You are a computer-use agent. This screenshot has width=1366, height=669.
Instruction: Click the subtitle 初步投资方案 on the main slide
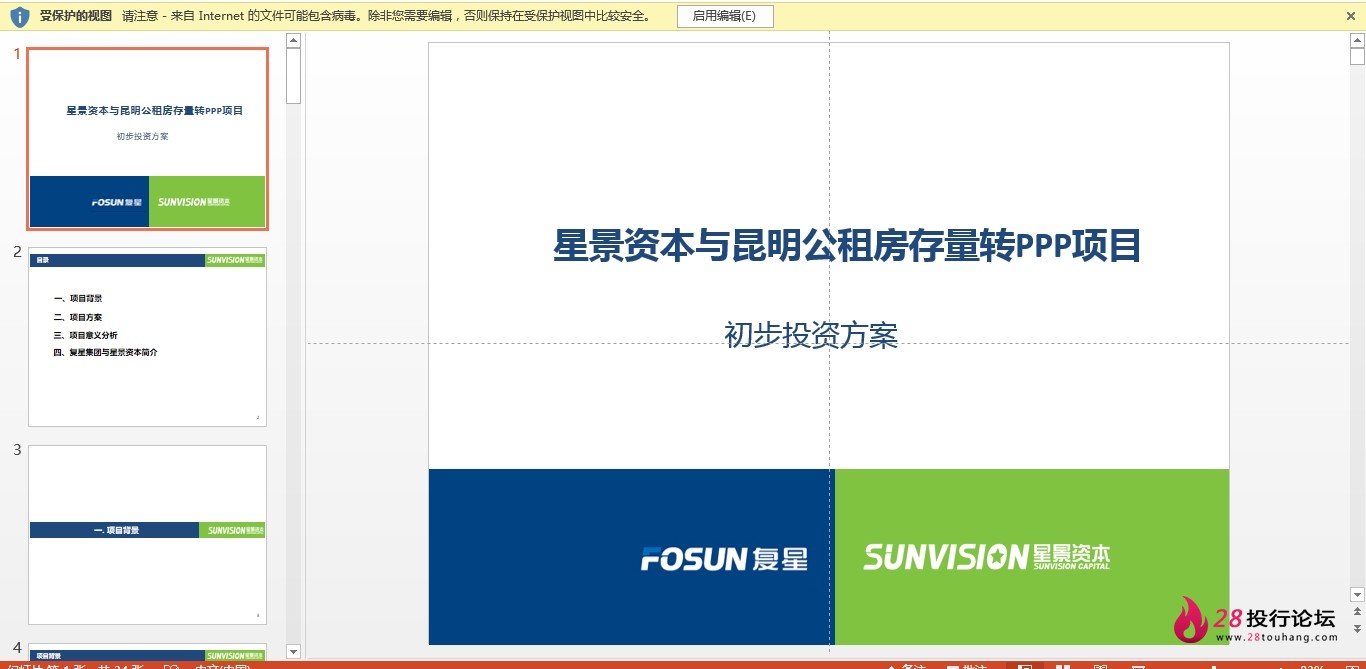[x=811, y=335]
